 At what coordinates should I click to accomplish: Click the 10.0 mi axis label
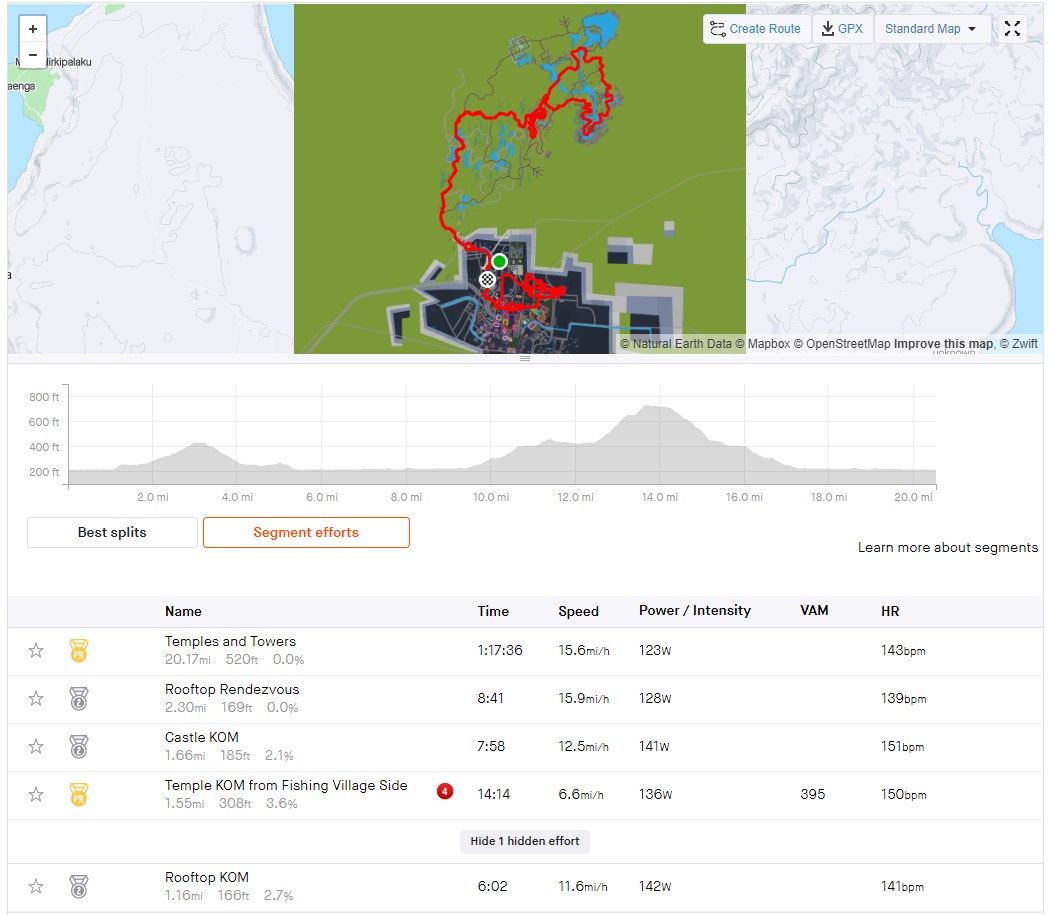491,497
